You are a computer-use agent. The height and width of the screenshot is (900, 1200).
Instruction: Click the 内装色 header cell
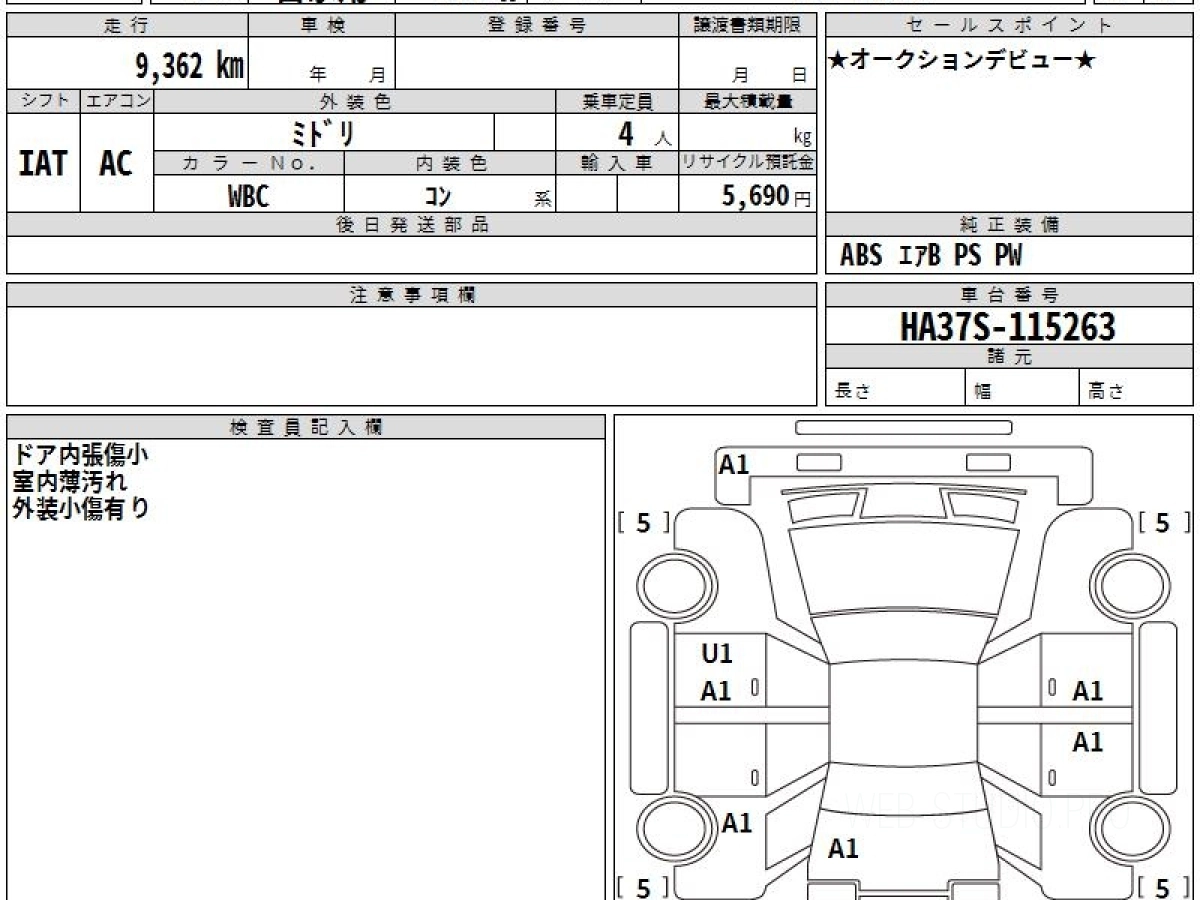(x=450, y=164)
